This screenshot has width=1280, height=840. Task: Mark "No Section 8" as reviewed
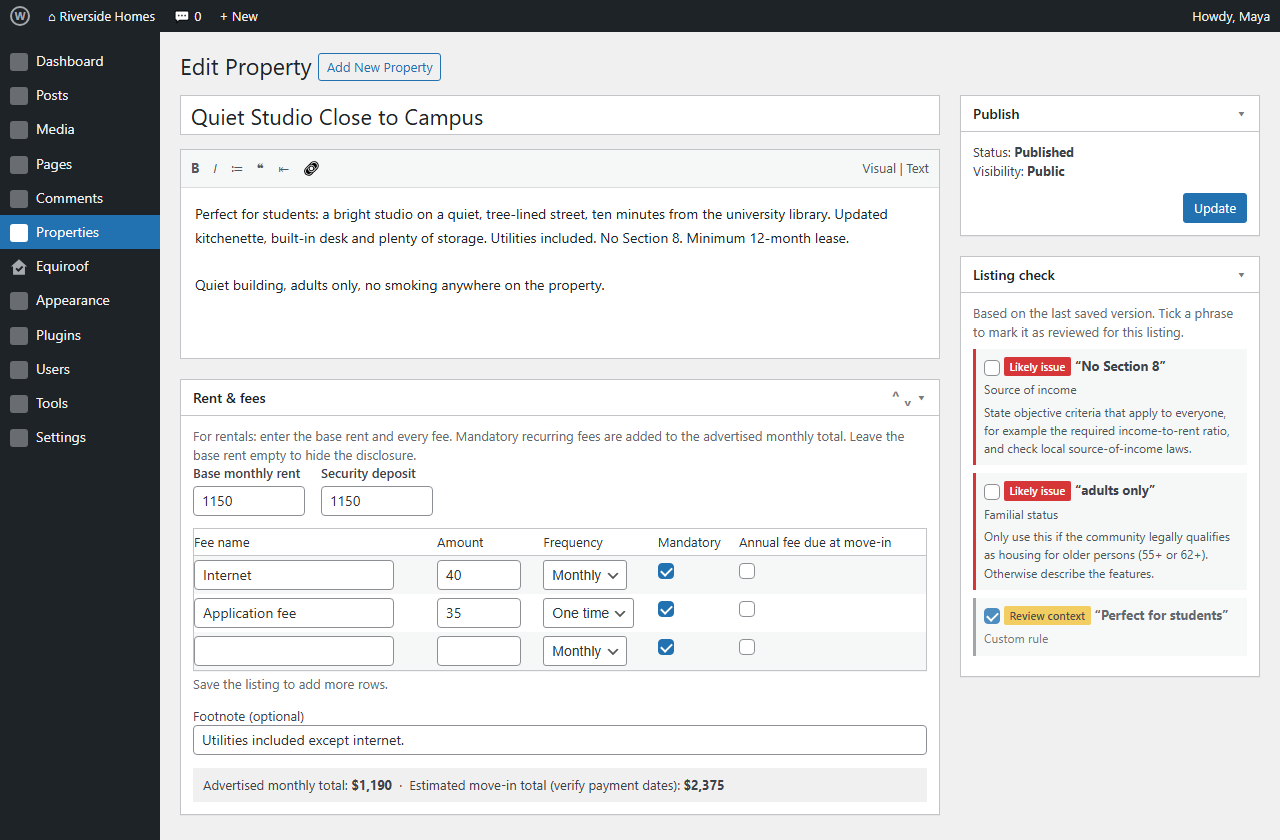coord(992,367)
